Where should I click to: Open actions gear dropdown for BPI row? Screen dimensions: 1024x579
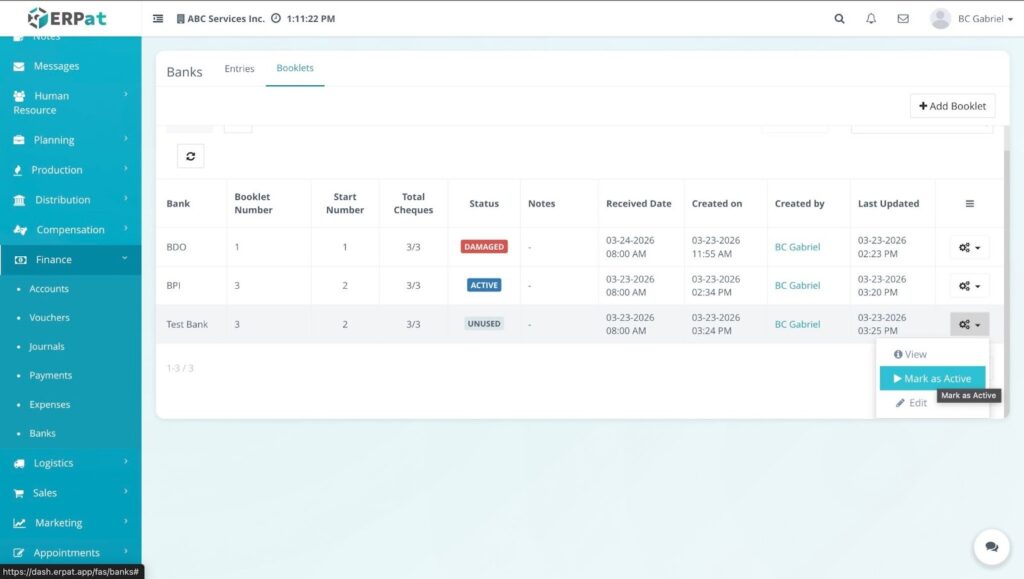[x=969, y=286]
